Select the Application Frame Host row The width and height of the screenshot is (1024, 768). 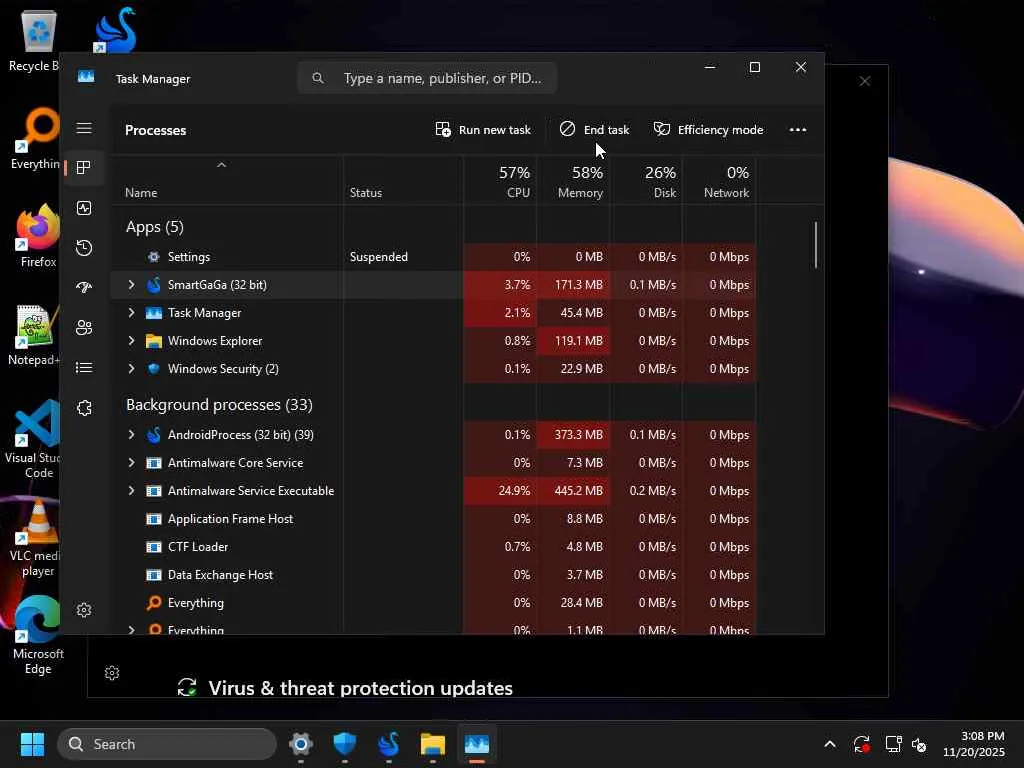click(434, 519)
